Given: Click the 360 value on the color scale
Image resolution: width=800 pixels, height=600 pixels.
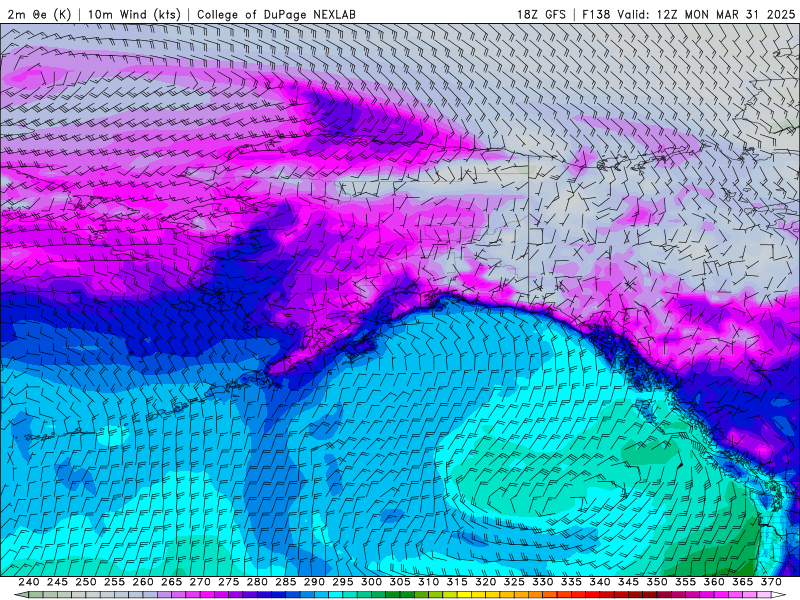Looking at the screenshot, I should (714, 582).
